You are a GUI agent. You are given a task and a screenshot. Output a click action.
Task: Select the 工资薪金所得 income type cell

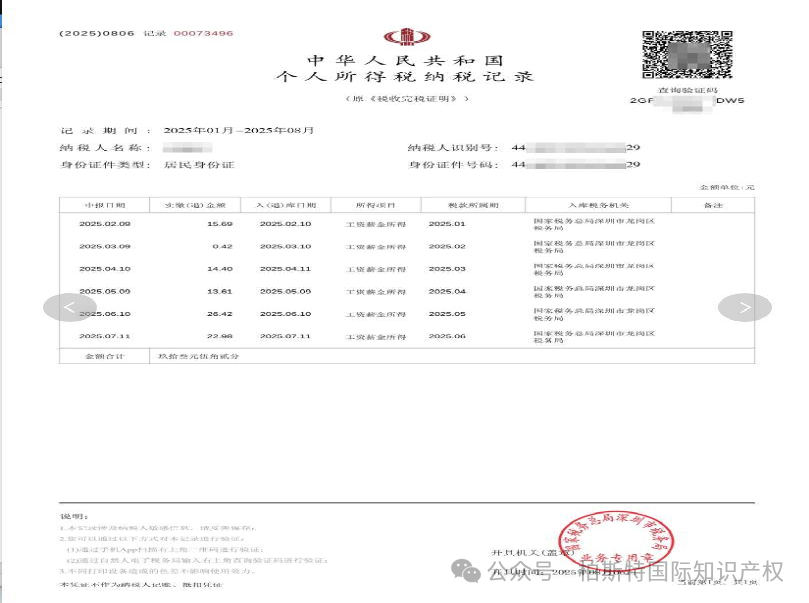(x=375, y=223)
